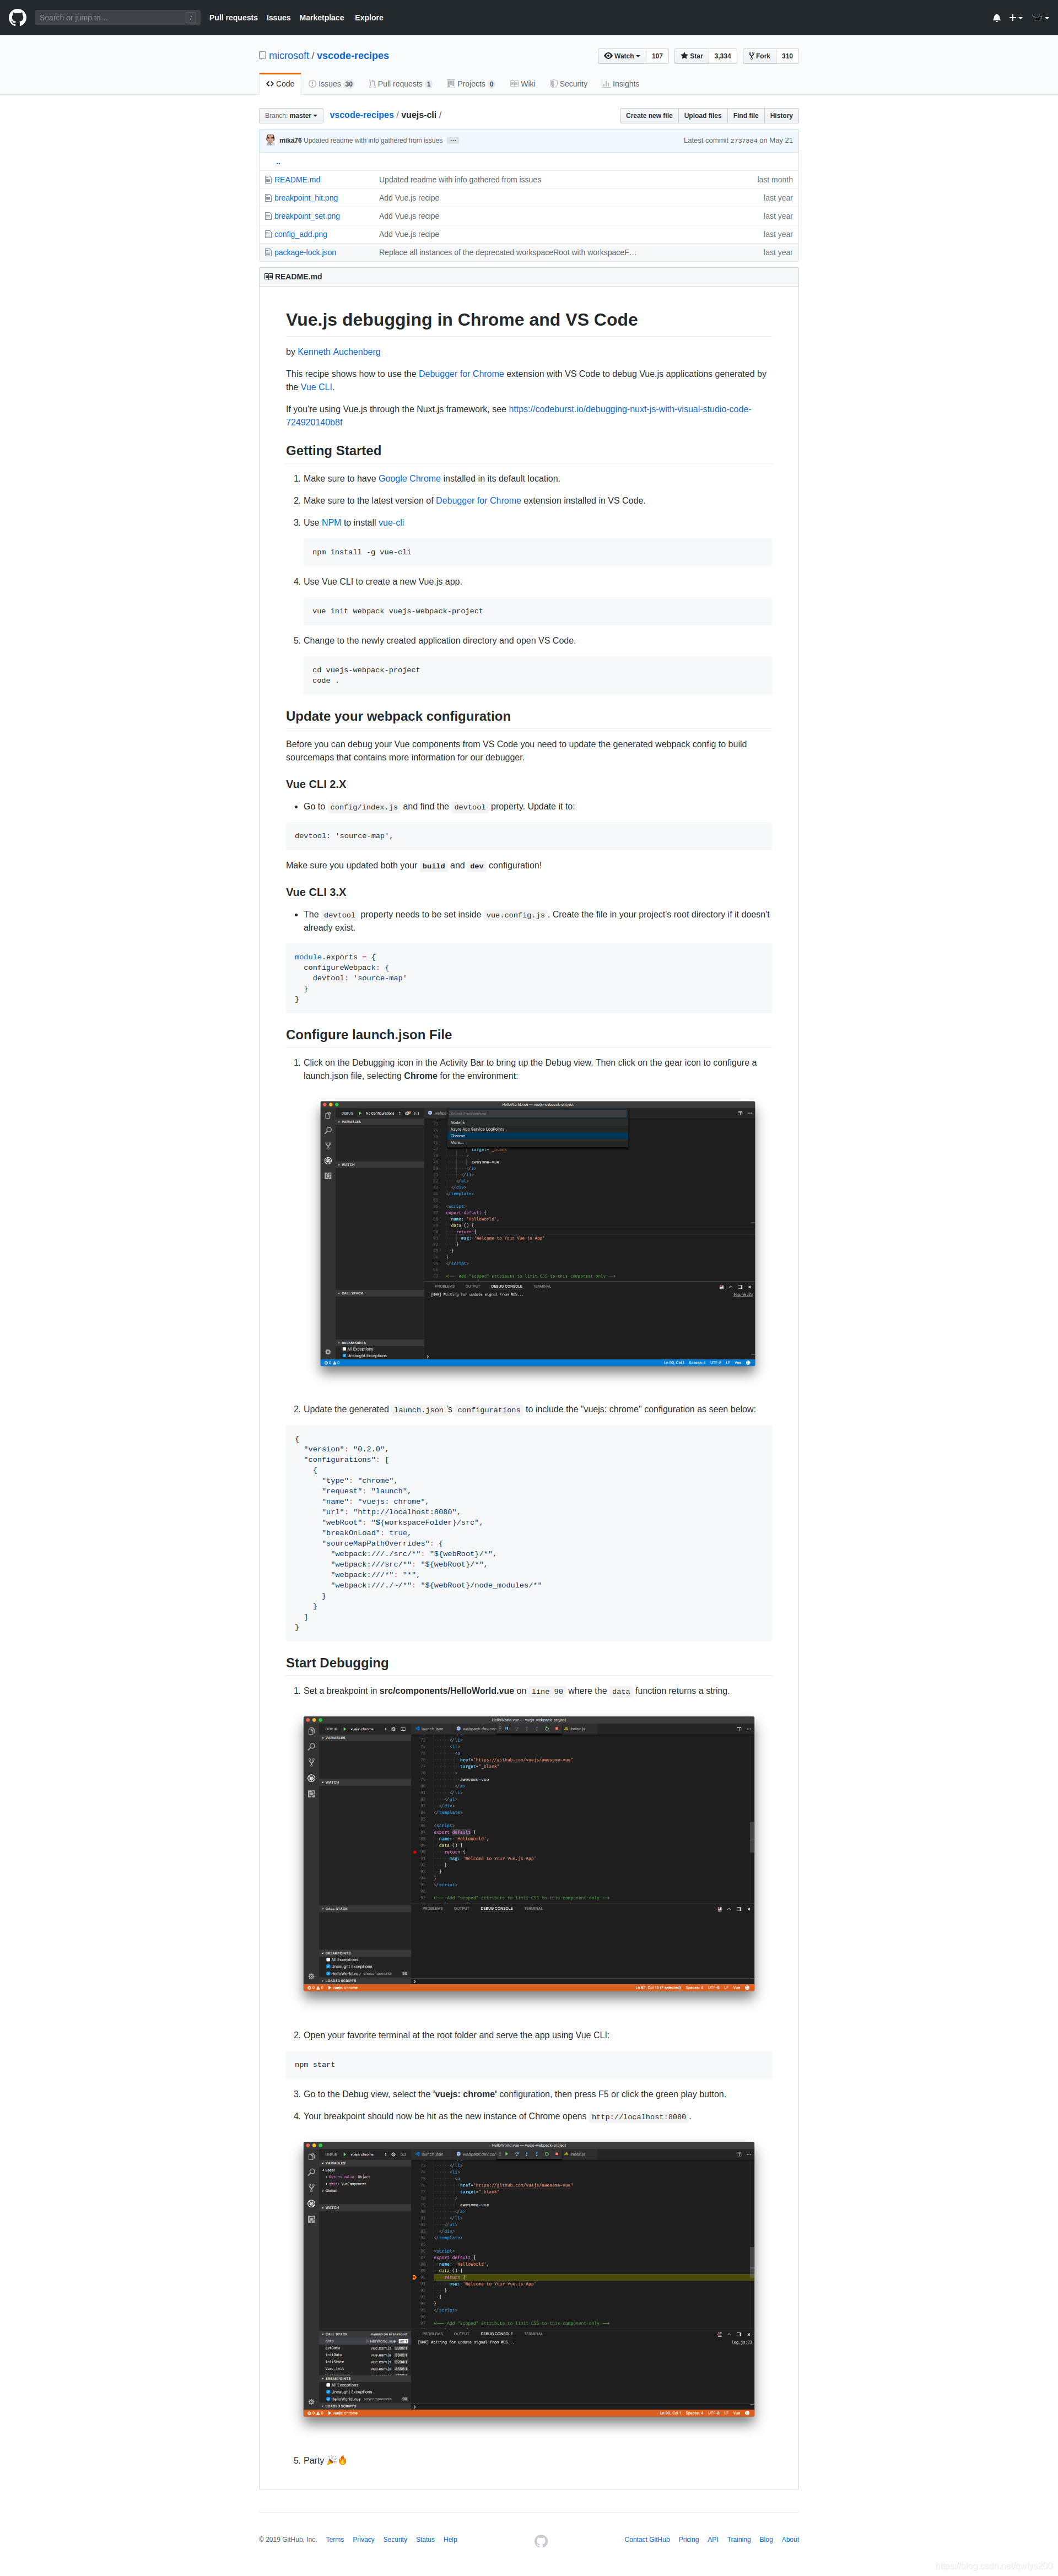The width and height of the screenshot is (1058, 2576).
Task: Open Issues in the top navigation
Action: tap(278, 18)
